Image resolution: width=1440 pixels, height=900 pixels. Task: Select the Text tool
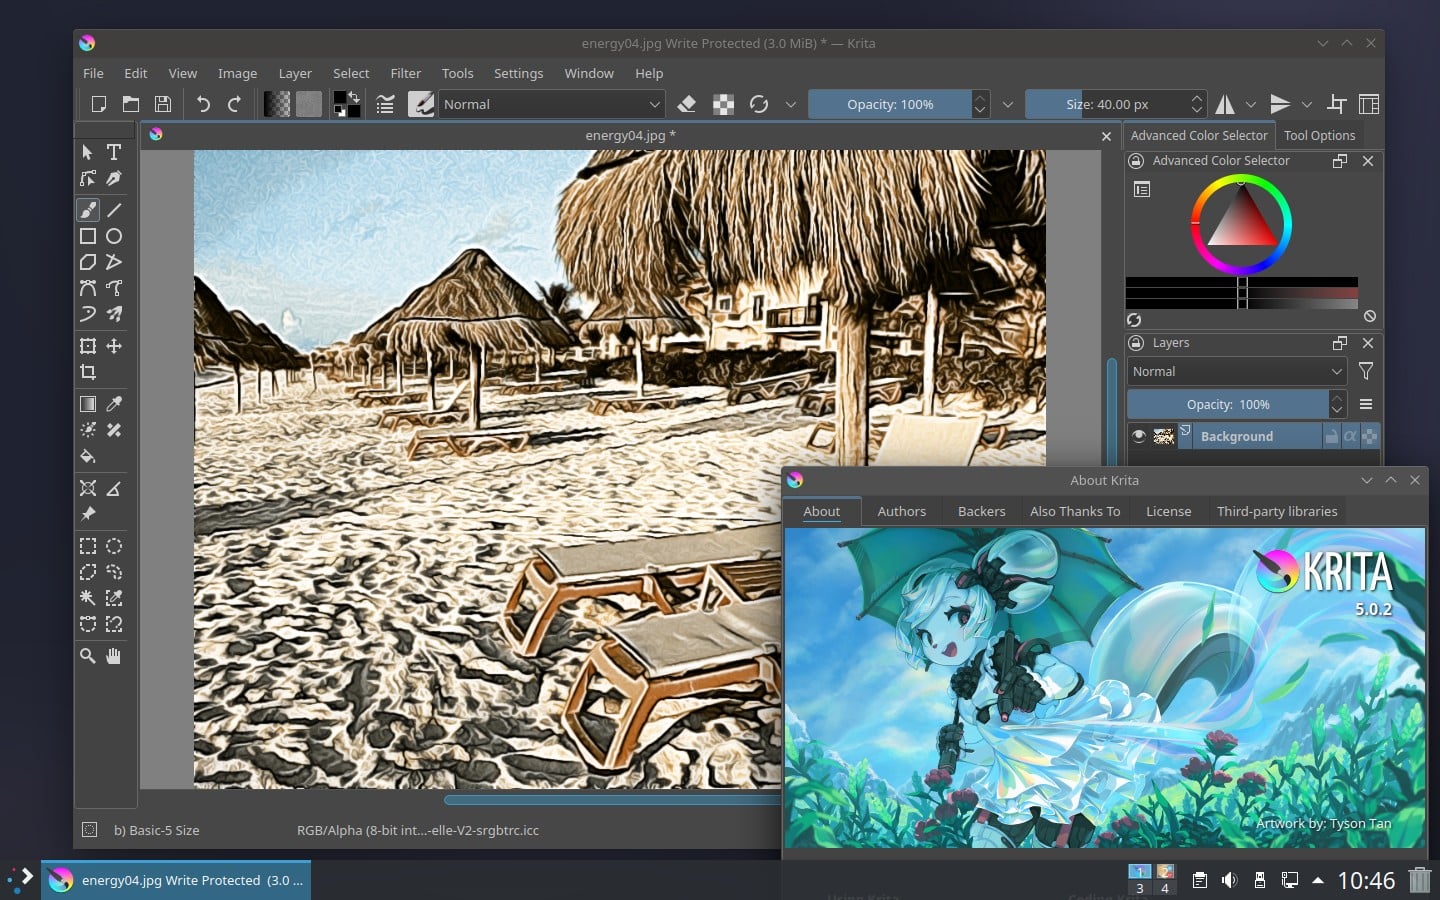tap(113, 152)
